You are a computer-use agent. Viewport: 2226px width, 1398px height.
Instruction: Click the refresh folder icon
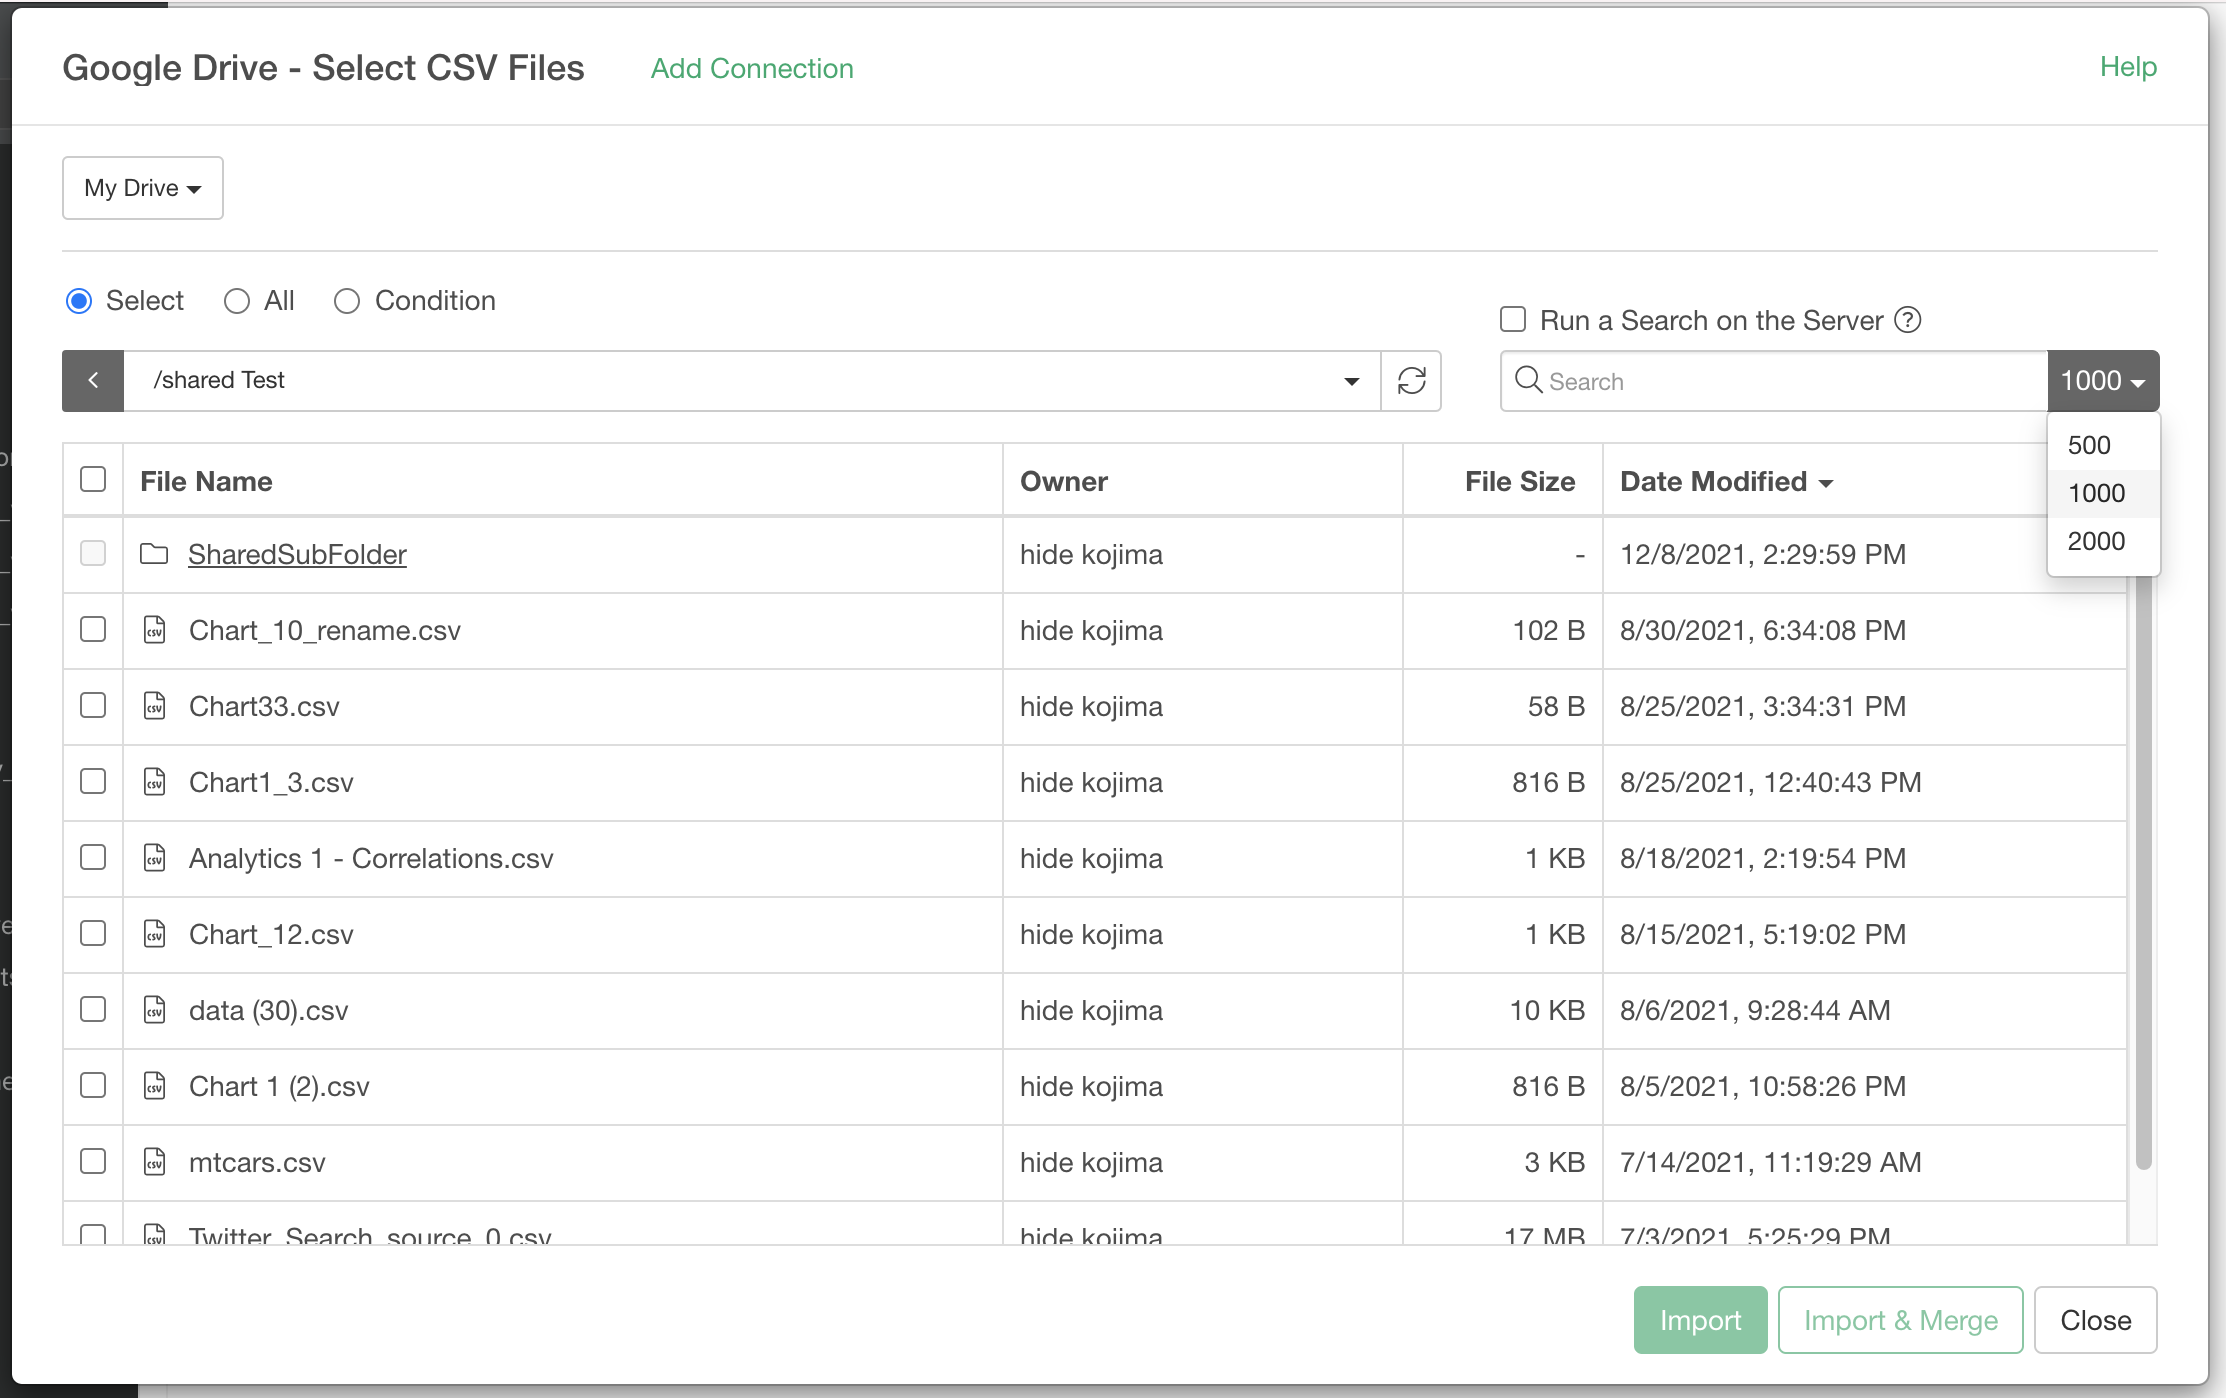pyautogui.click(x=1411, y=381)
